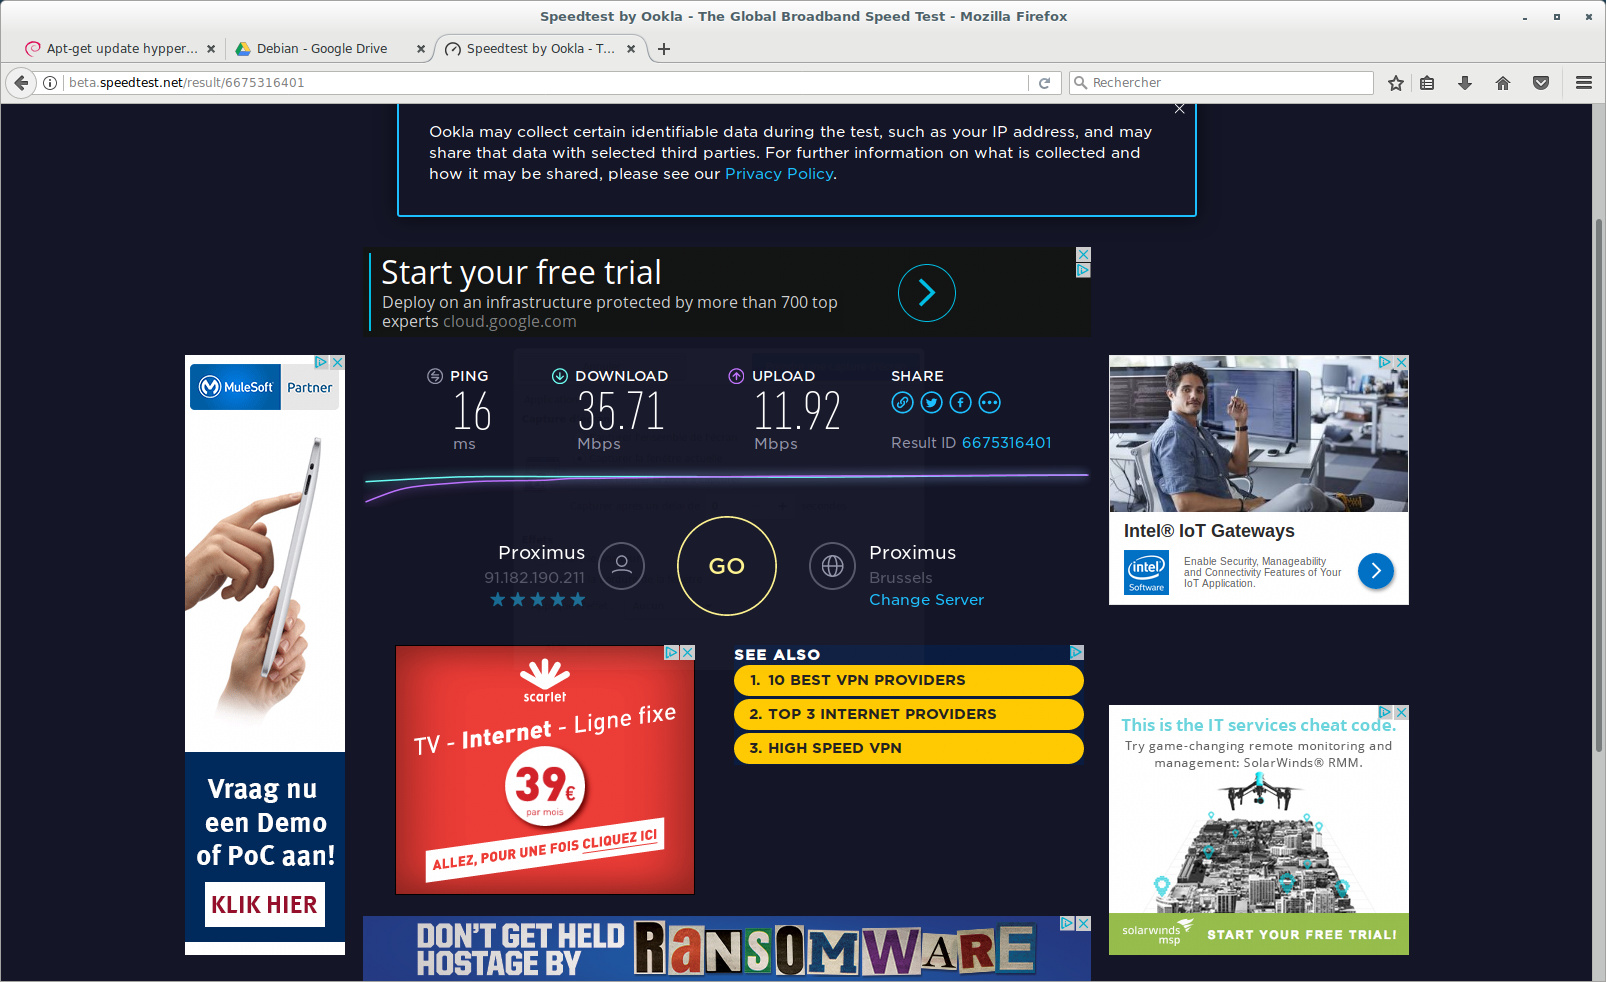Close the MuleSoft ad with its X icon
This screenshot has height=982, width=1606.
(x=338, y=362)
